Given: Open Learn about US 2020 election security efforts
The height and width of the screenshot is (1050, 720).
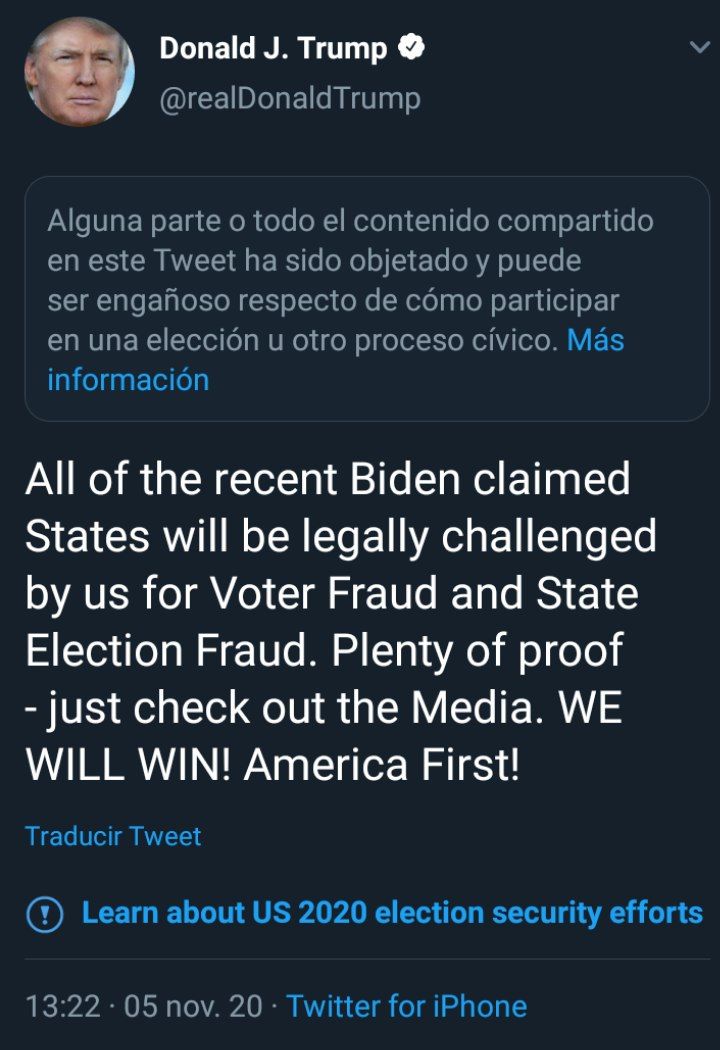Looking at the screenshot, I should (392, 913).
